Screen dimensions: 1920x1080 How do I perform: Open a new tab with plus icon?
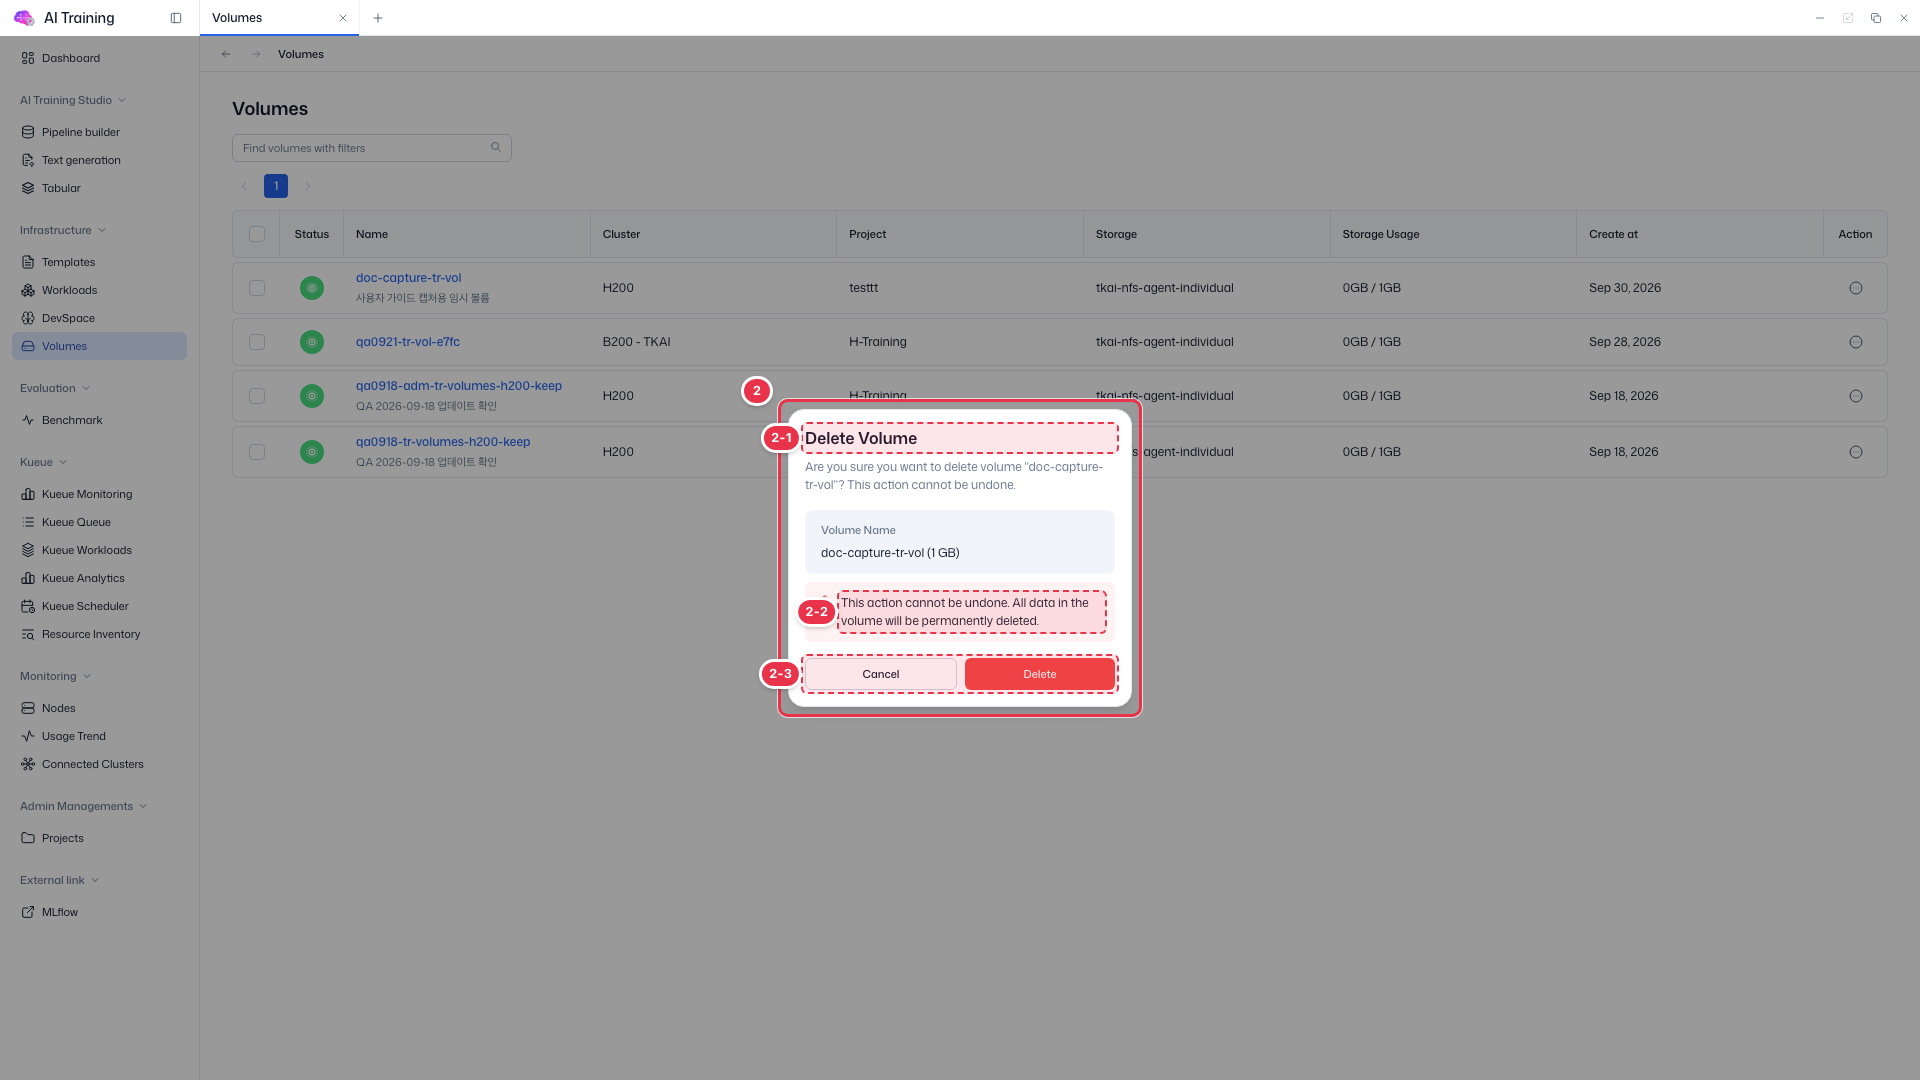point(378,18)
